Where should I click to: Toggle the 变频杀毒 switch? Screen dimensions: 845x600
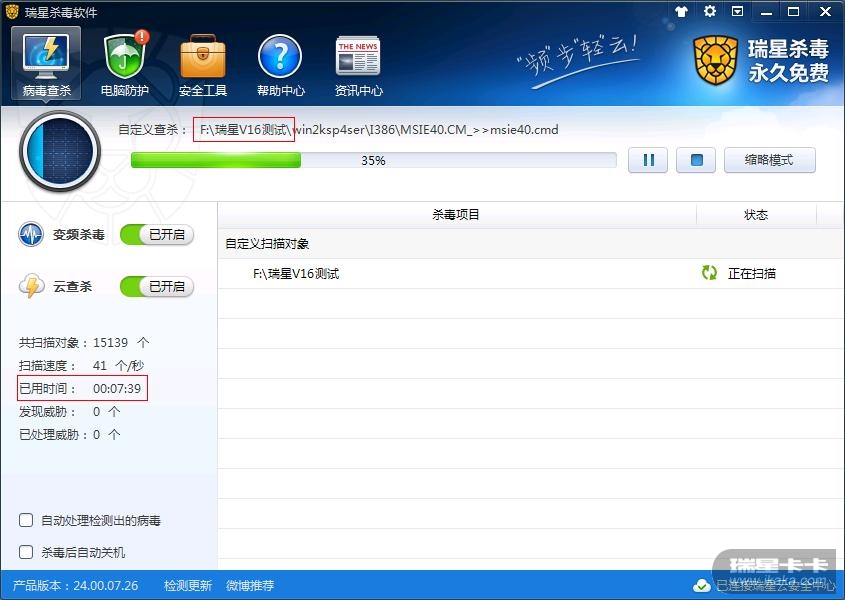pyautogui.click(x=157, y=235)
